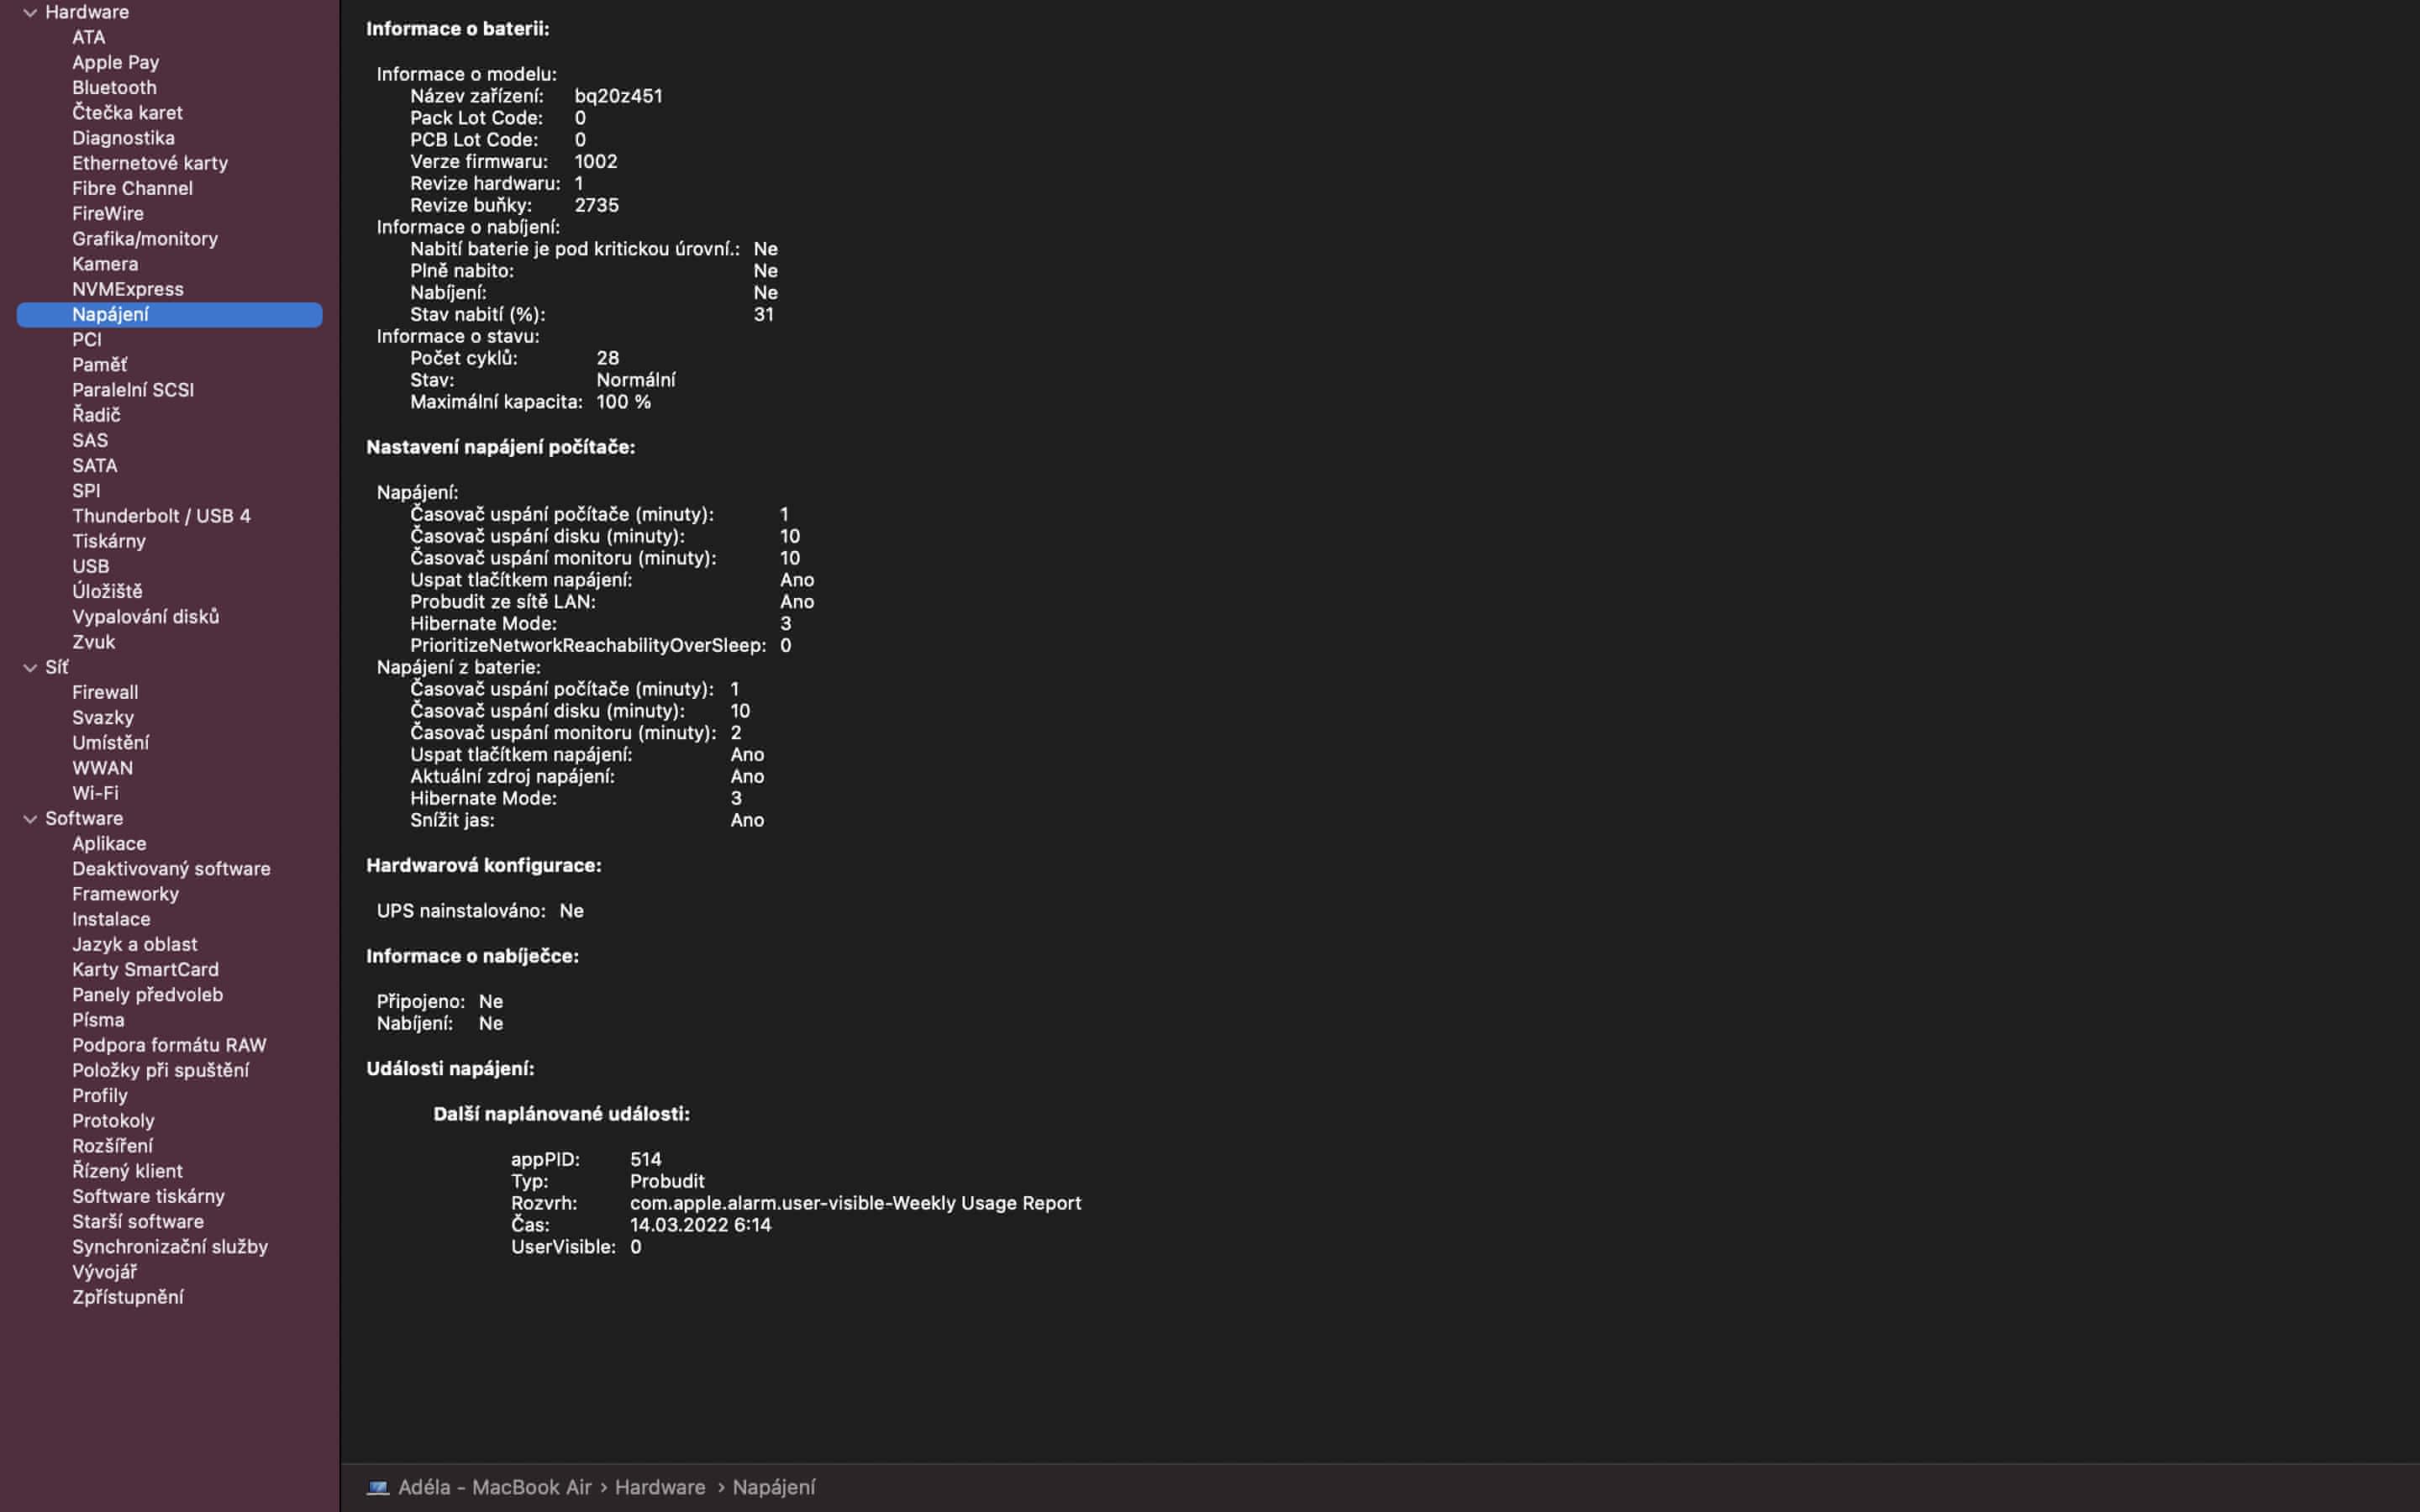The width and height of the screenshot is (2420, 1512).
Task: Collapse the Síť section chevron
Action: coord(30,668)
